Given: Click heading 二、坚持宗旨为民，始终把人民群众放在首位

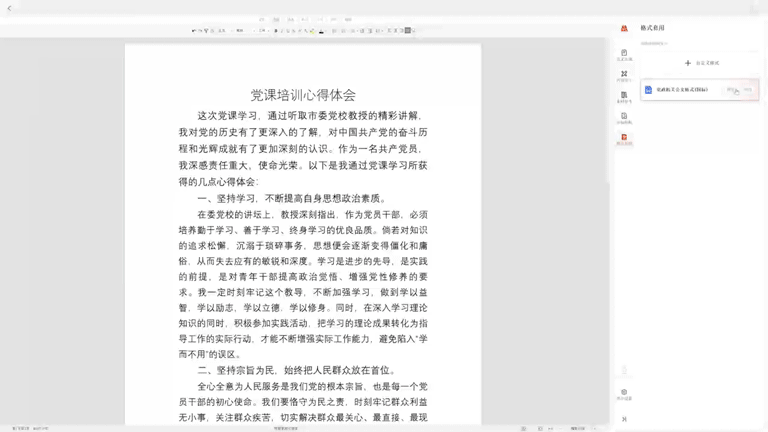Looking at the screenshot, I should [297, 370].
